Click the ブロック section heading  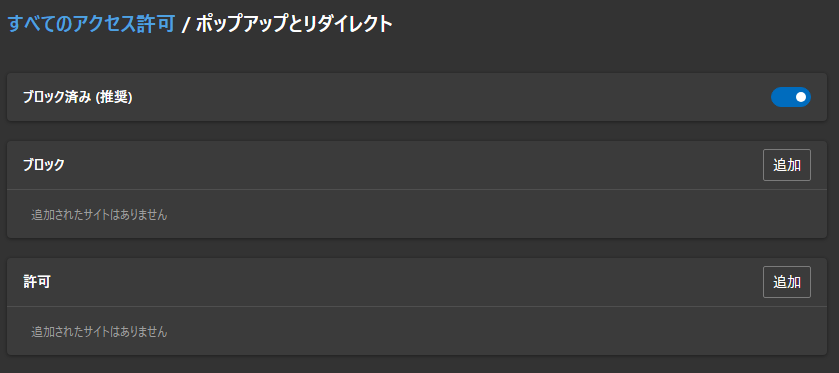click(44, 165)
